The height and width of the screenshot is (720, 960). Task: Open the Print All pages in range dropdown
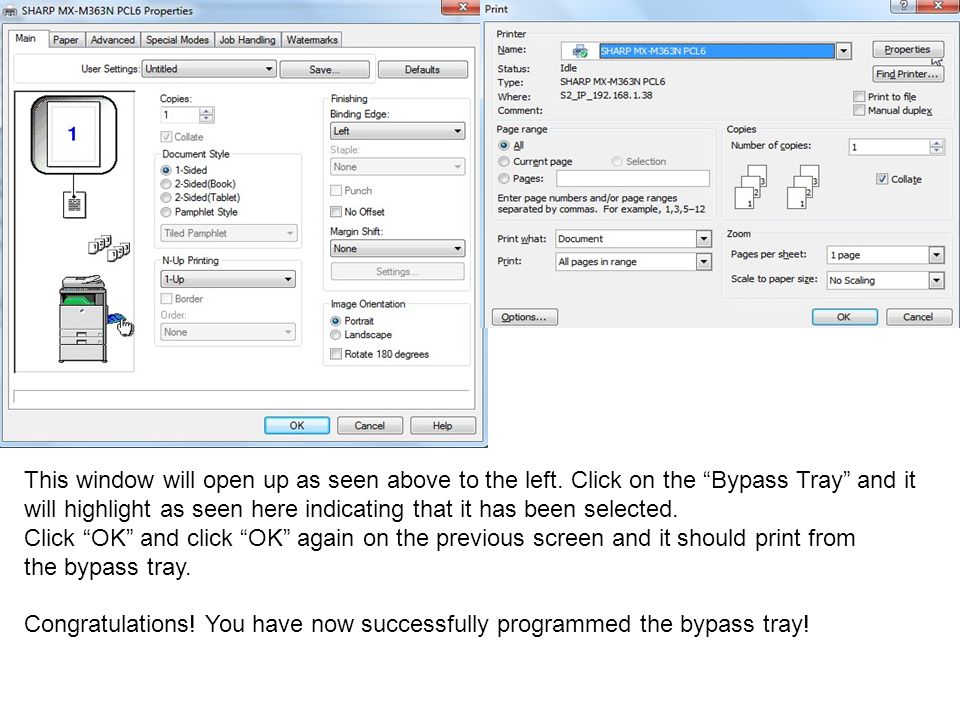[x=704, y=262]
